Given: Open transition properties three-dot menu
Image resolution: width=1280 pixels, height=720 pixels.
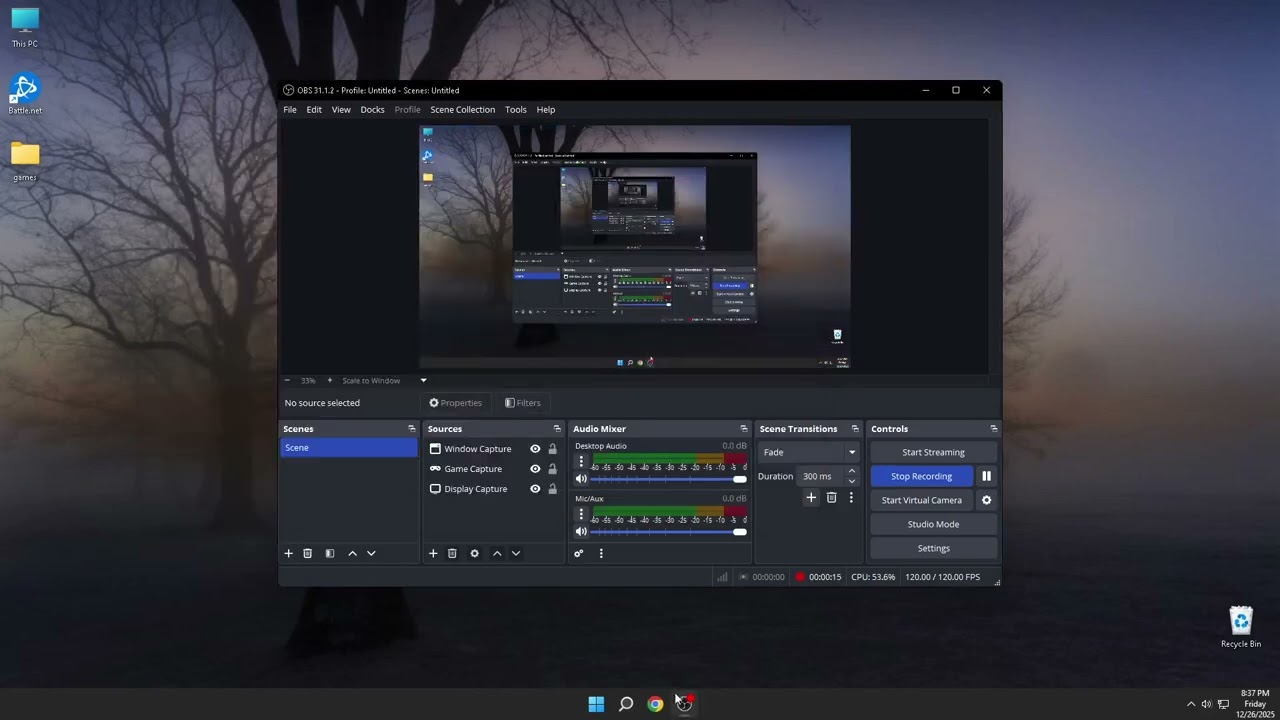Looking at the screenshot, I should point(851,497).
